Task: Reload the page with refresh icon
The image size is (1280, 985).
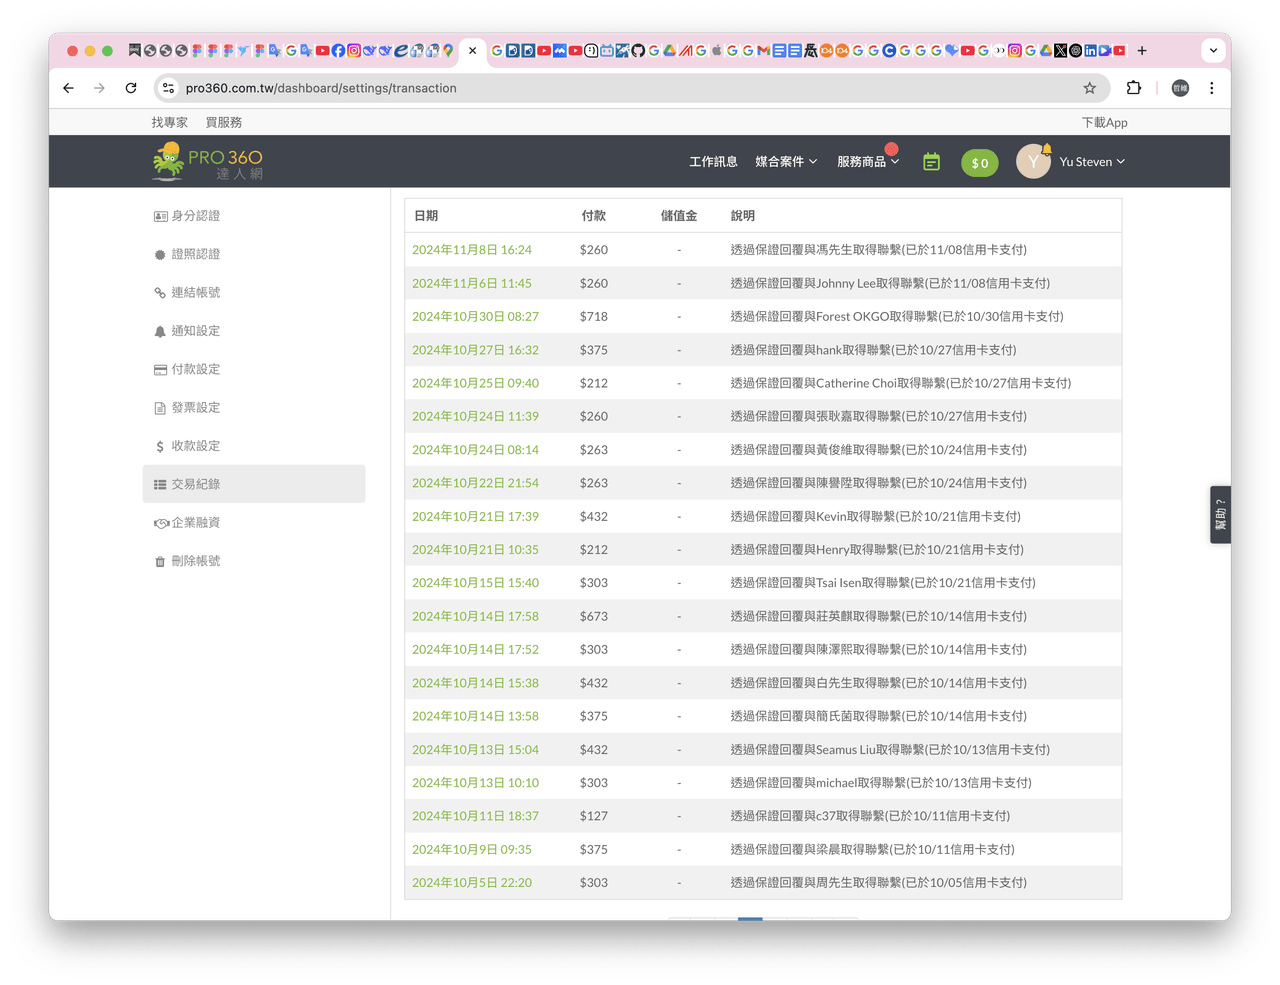Action: pos(131,88)
